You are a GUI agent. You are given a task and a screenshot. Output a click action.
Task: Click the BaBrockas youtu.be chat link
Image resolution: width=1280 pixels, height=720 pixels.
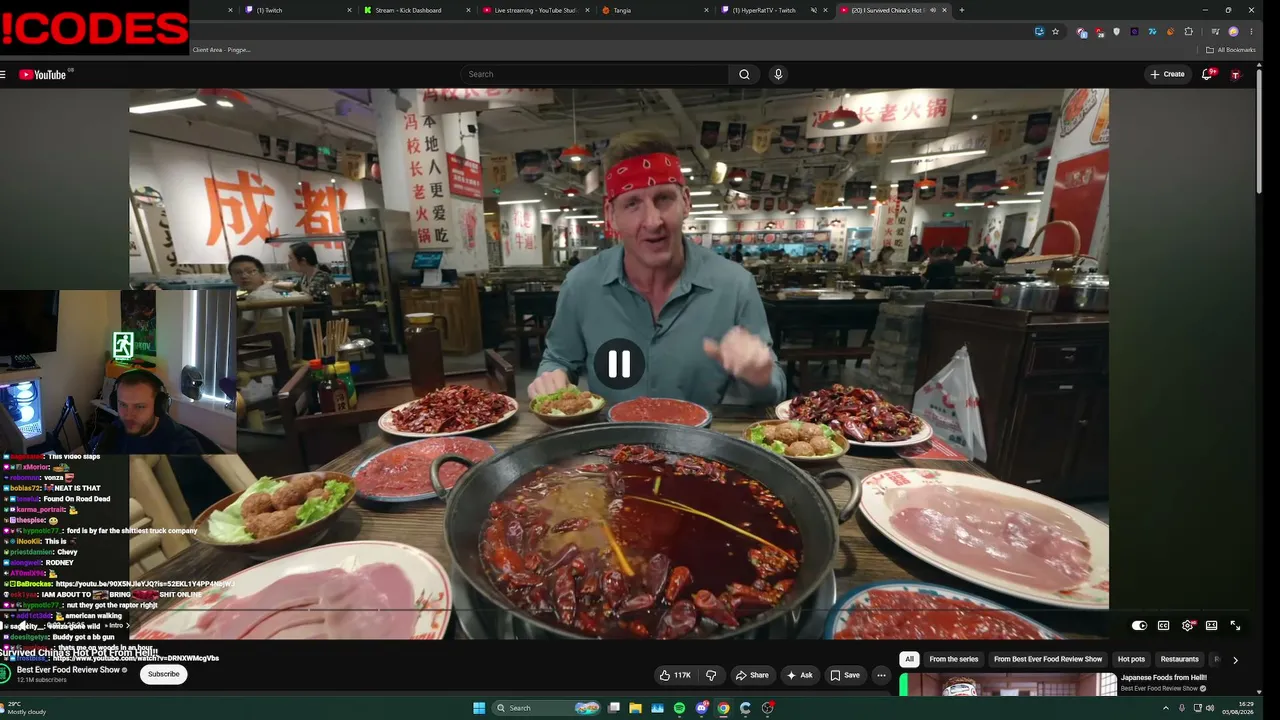click(x=146, y=584)
